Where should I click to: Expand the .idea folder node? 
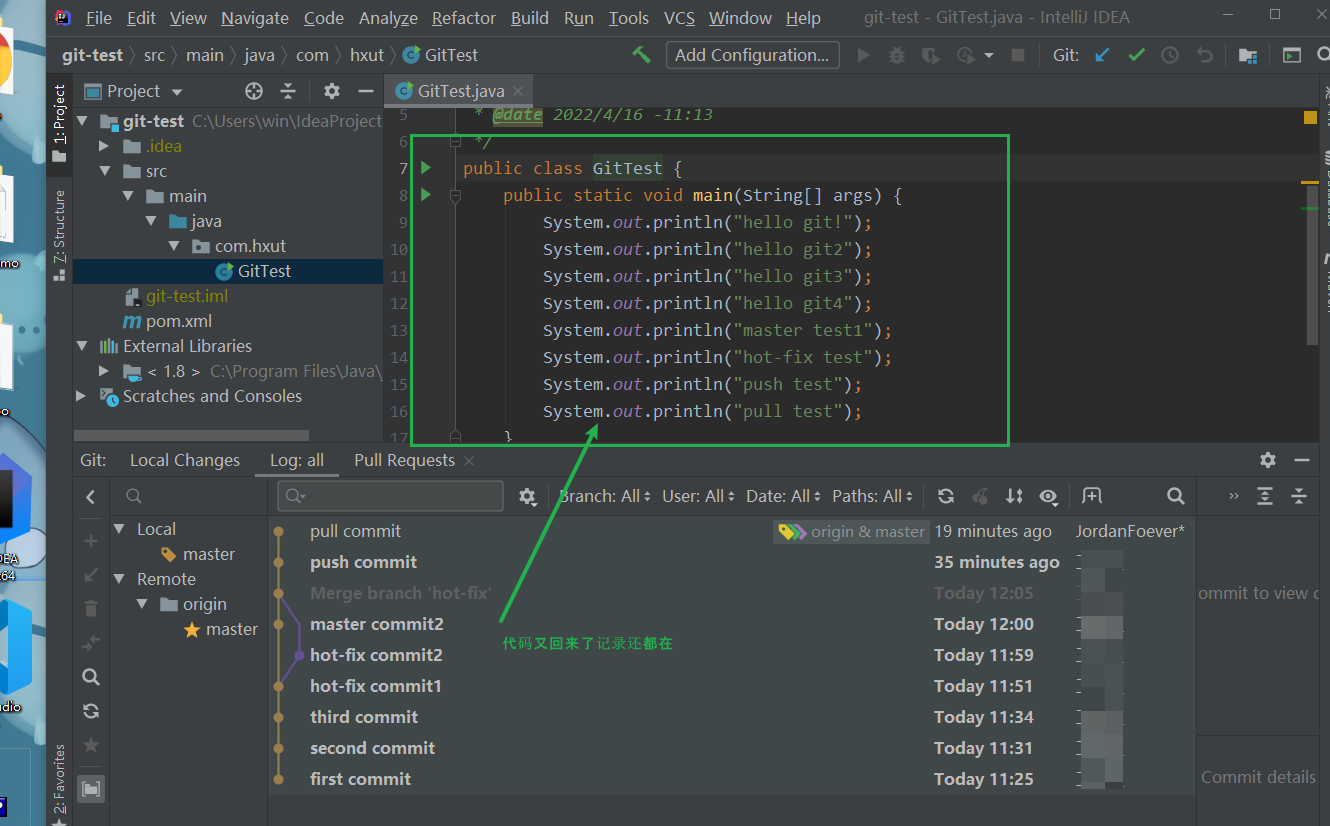105,146
